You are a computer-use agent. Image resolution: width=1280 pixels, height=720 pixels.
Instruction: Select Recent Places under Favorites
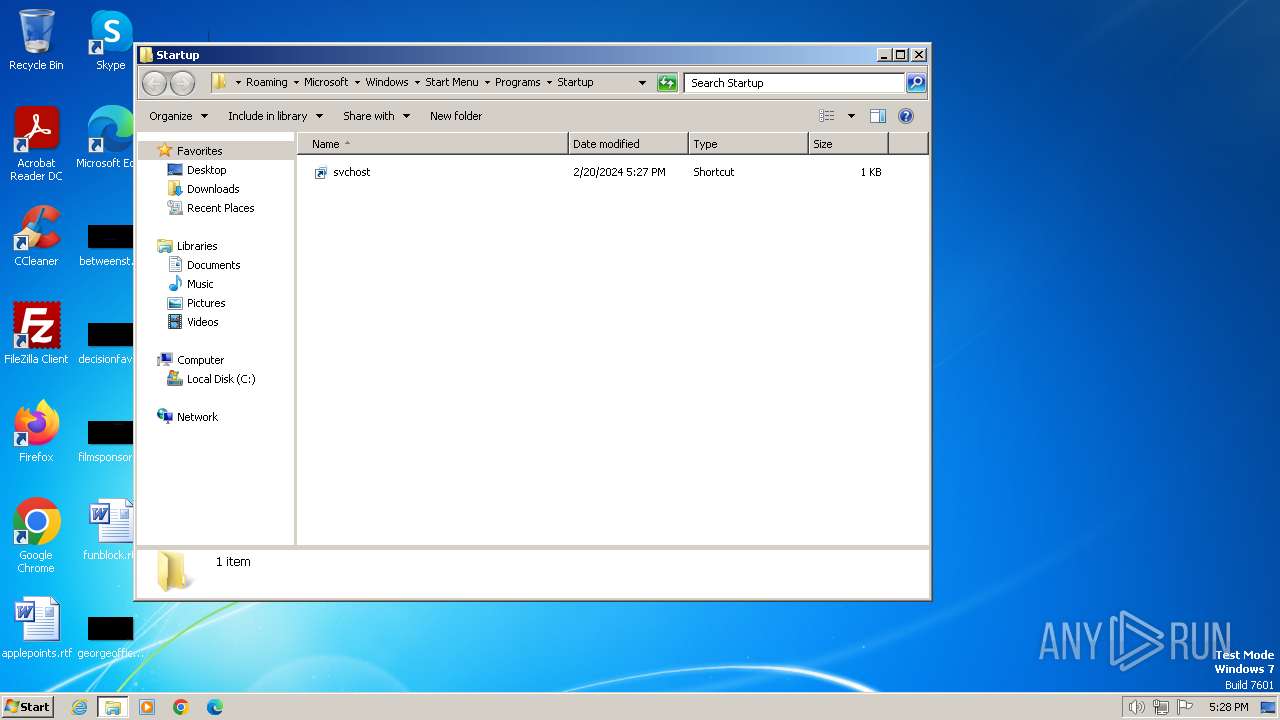coord(220,208)
